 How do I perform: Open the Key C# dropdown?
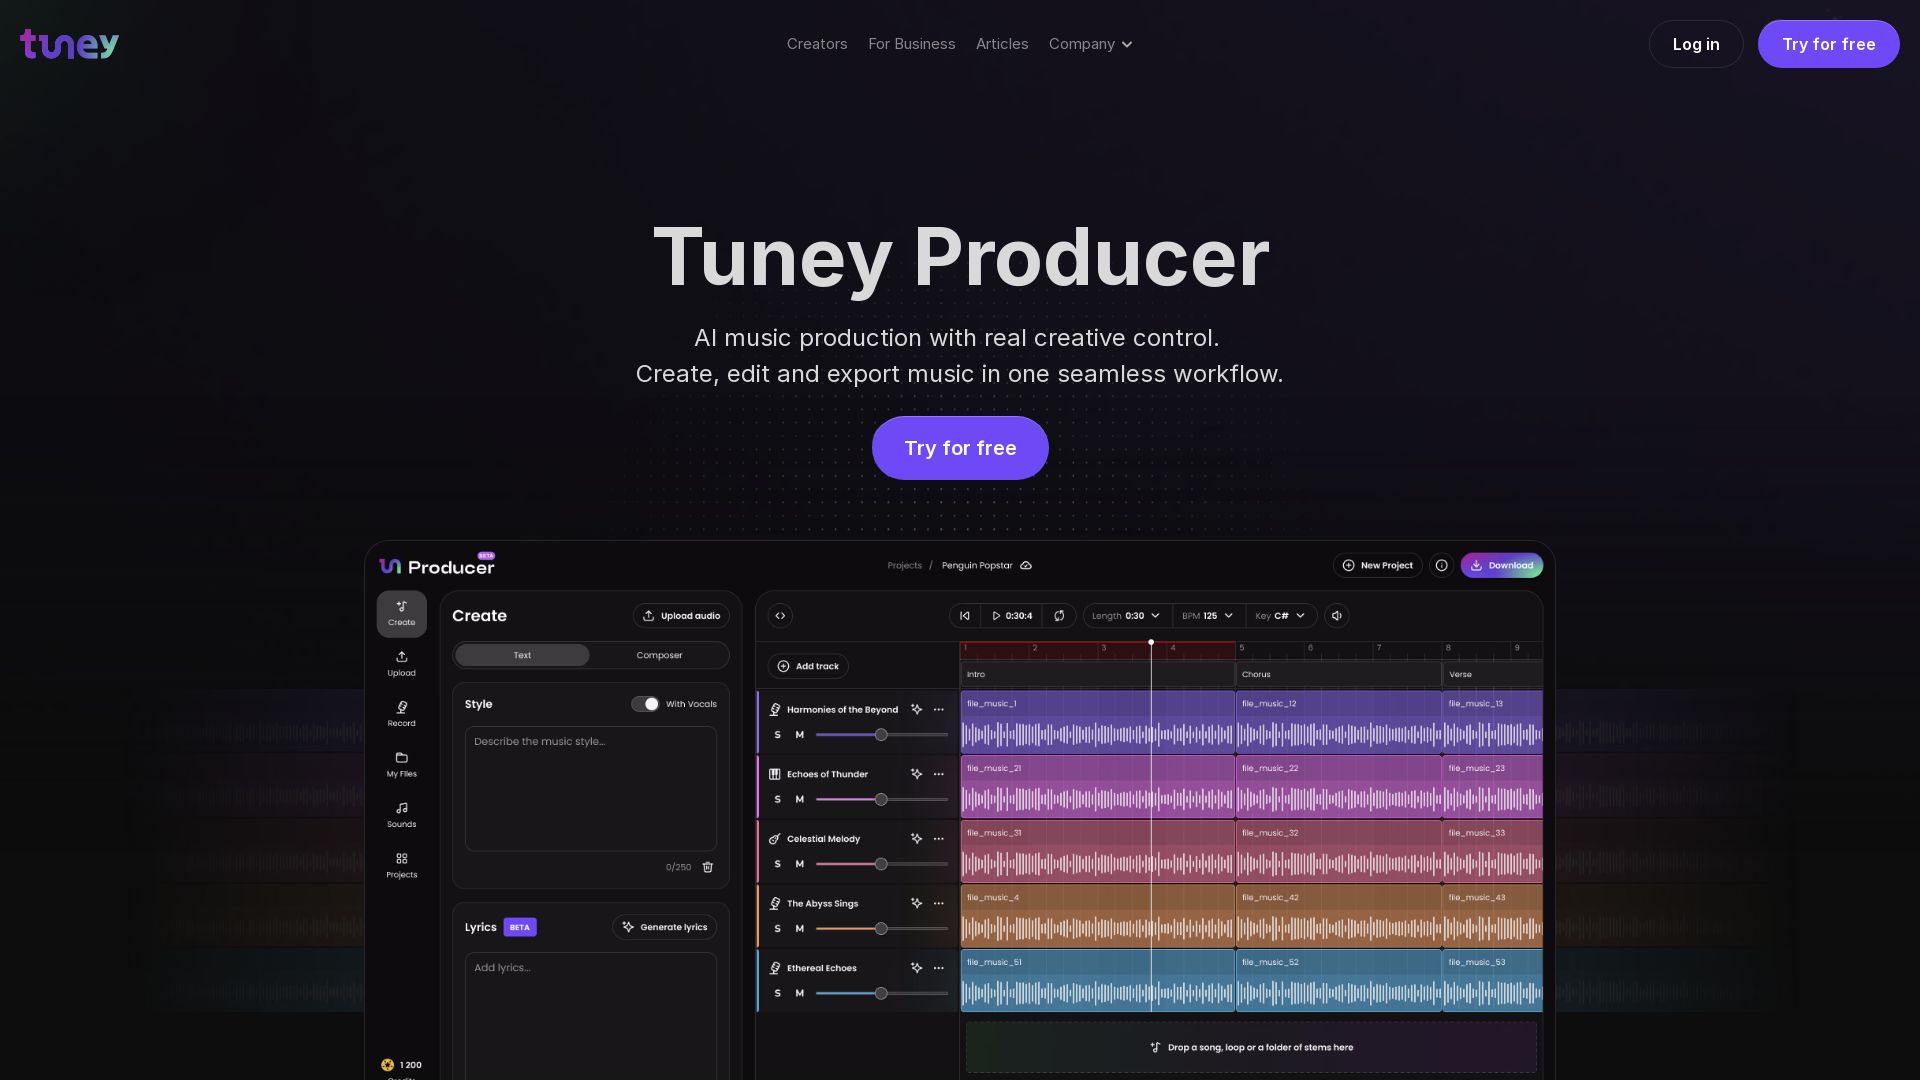pos(1281,616)
